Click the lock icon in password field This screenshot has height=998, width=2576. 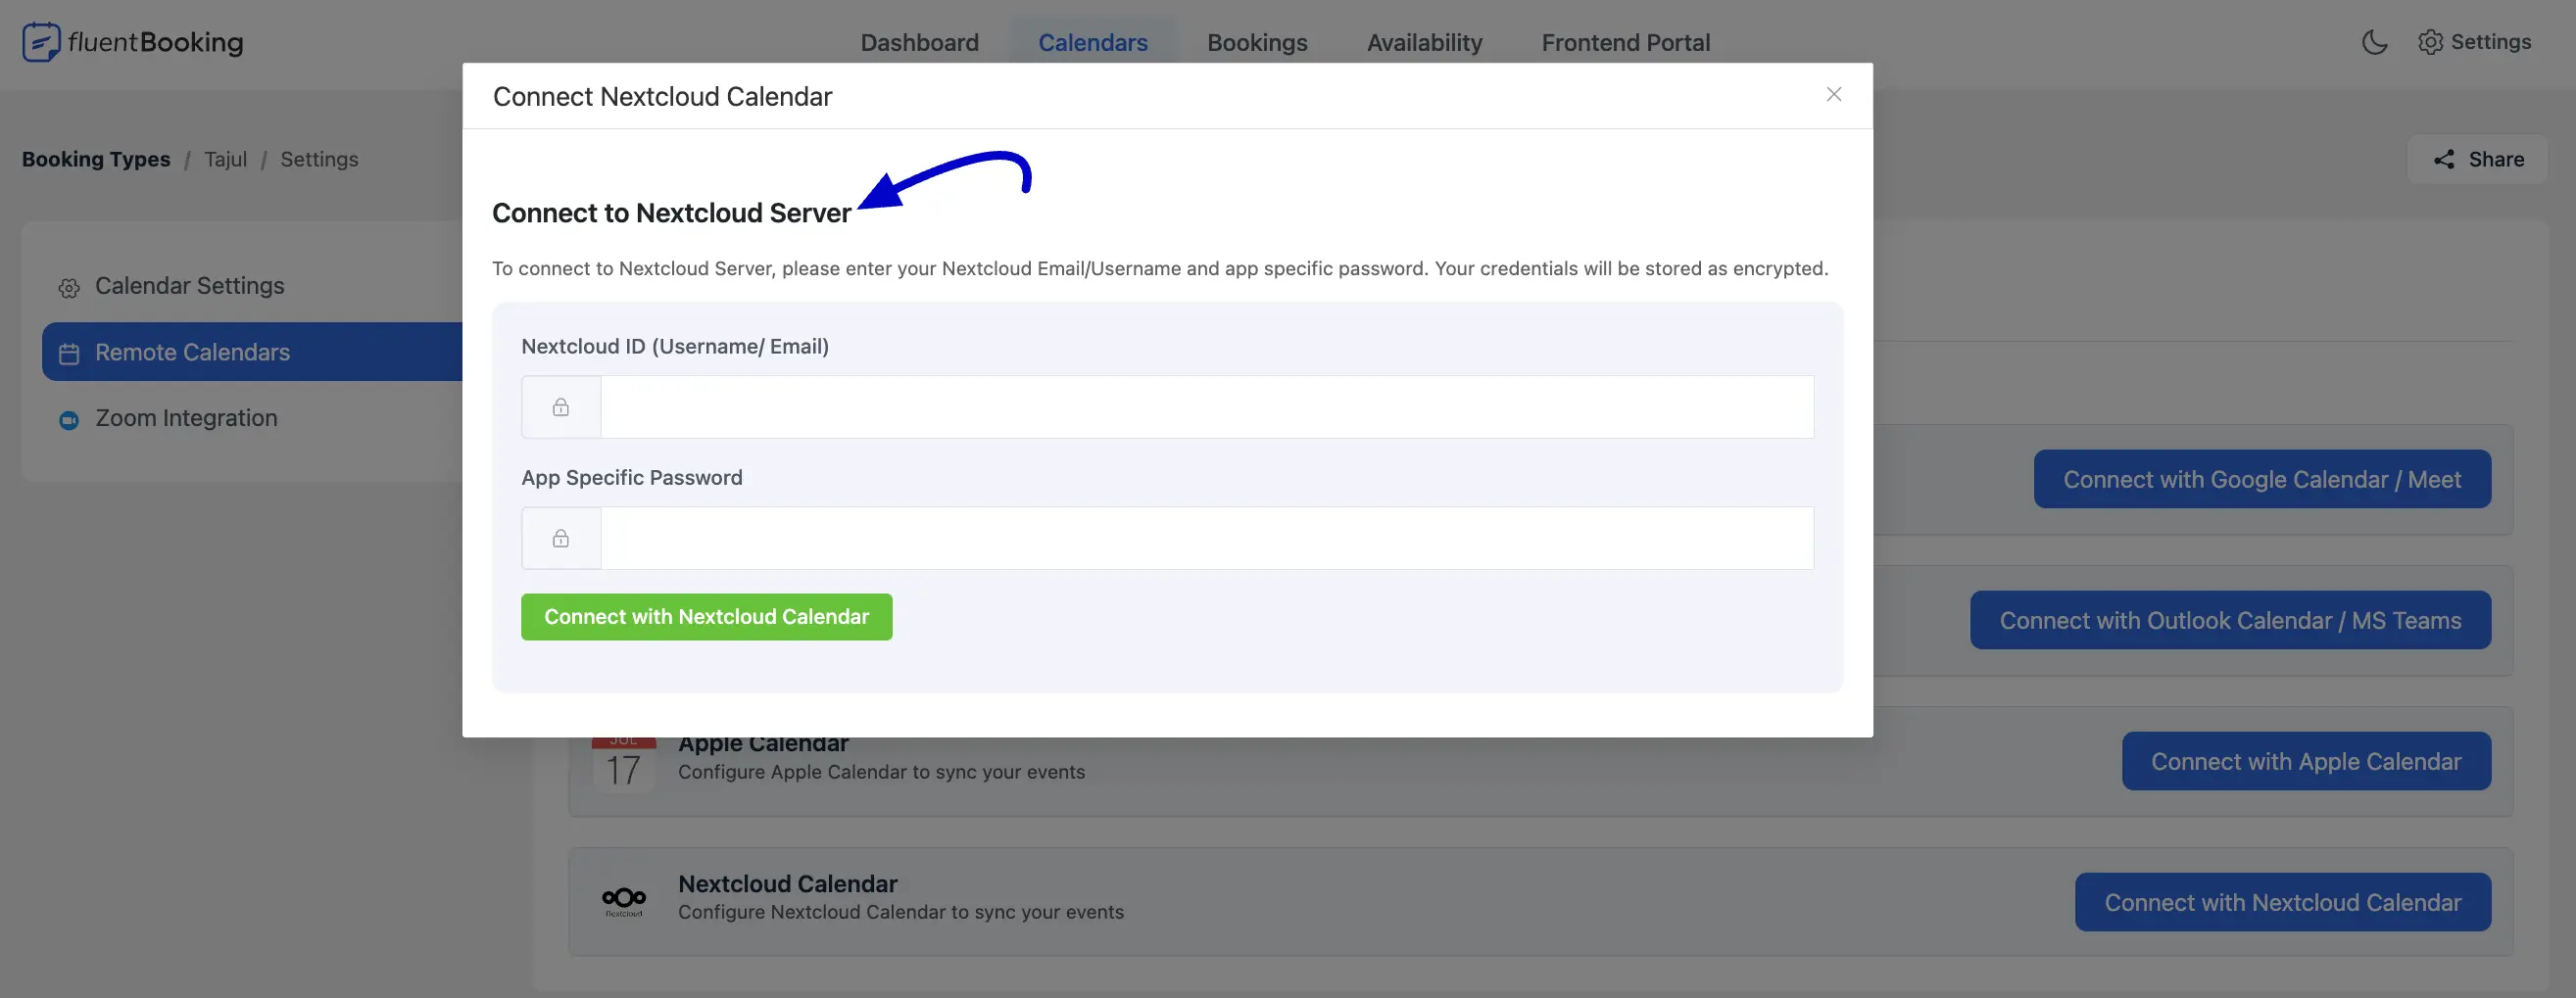[561, 538]
